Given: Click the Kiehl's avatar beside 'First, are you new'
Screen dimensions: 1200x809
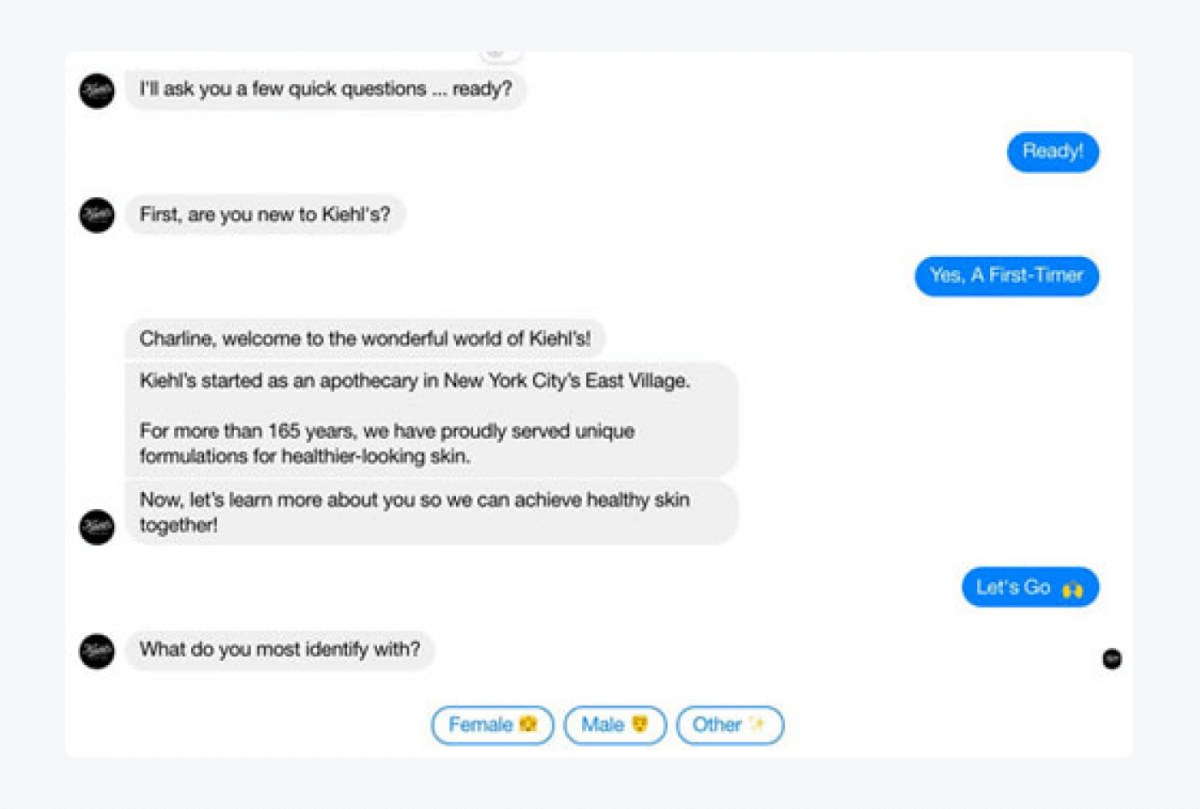Looking at the screenshot, I should [x=97, y=215].
